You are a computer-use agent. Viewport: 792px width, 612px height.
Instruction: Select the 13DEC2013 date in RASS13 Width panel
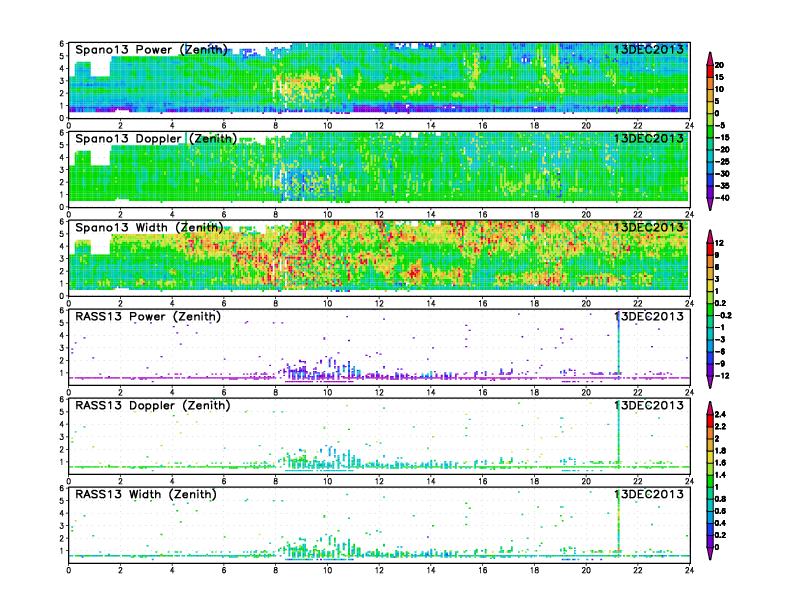649,494
